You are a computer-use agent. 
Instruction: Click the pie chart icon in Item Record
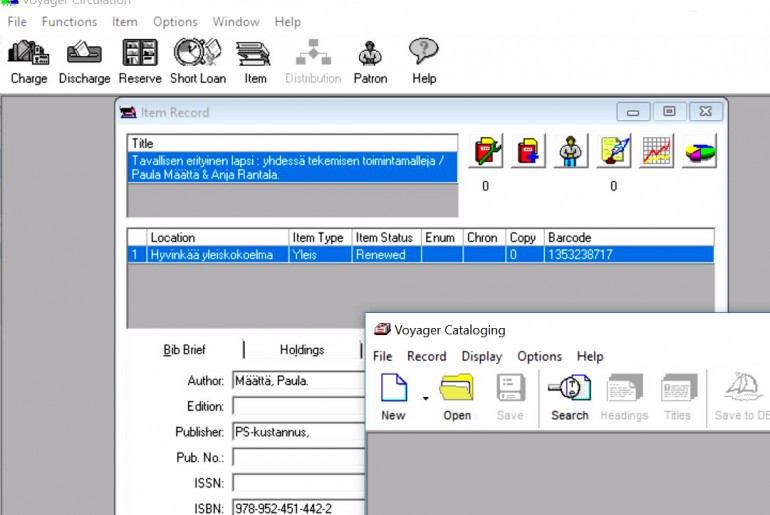(x=699, y=151)
